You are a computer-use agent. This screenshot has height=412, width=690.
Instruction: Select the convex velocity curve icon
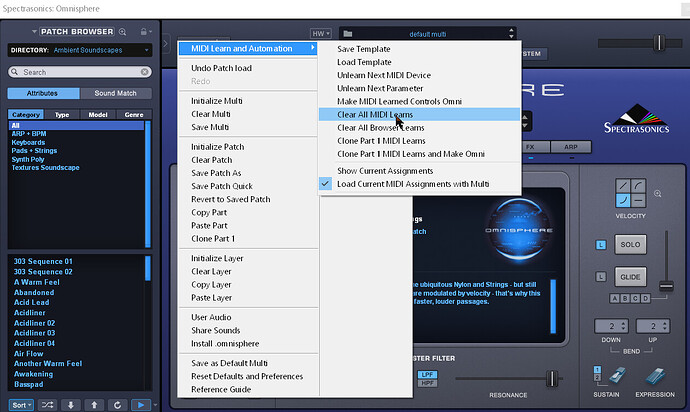point(638,185)
